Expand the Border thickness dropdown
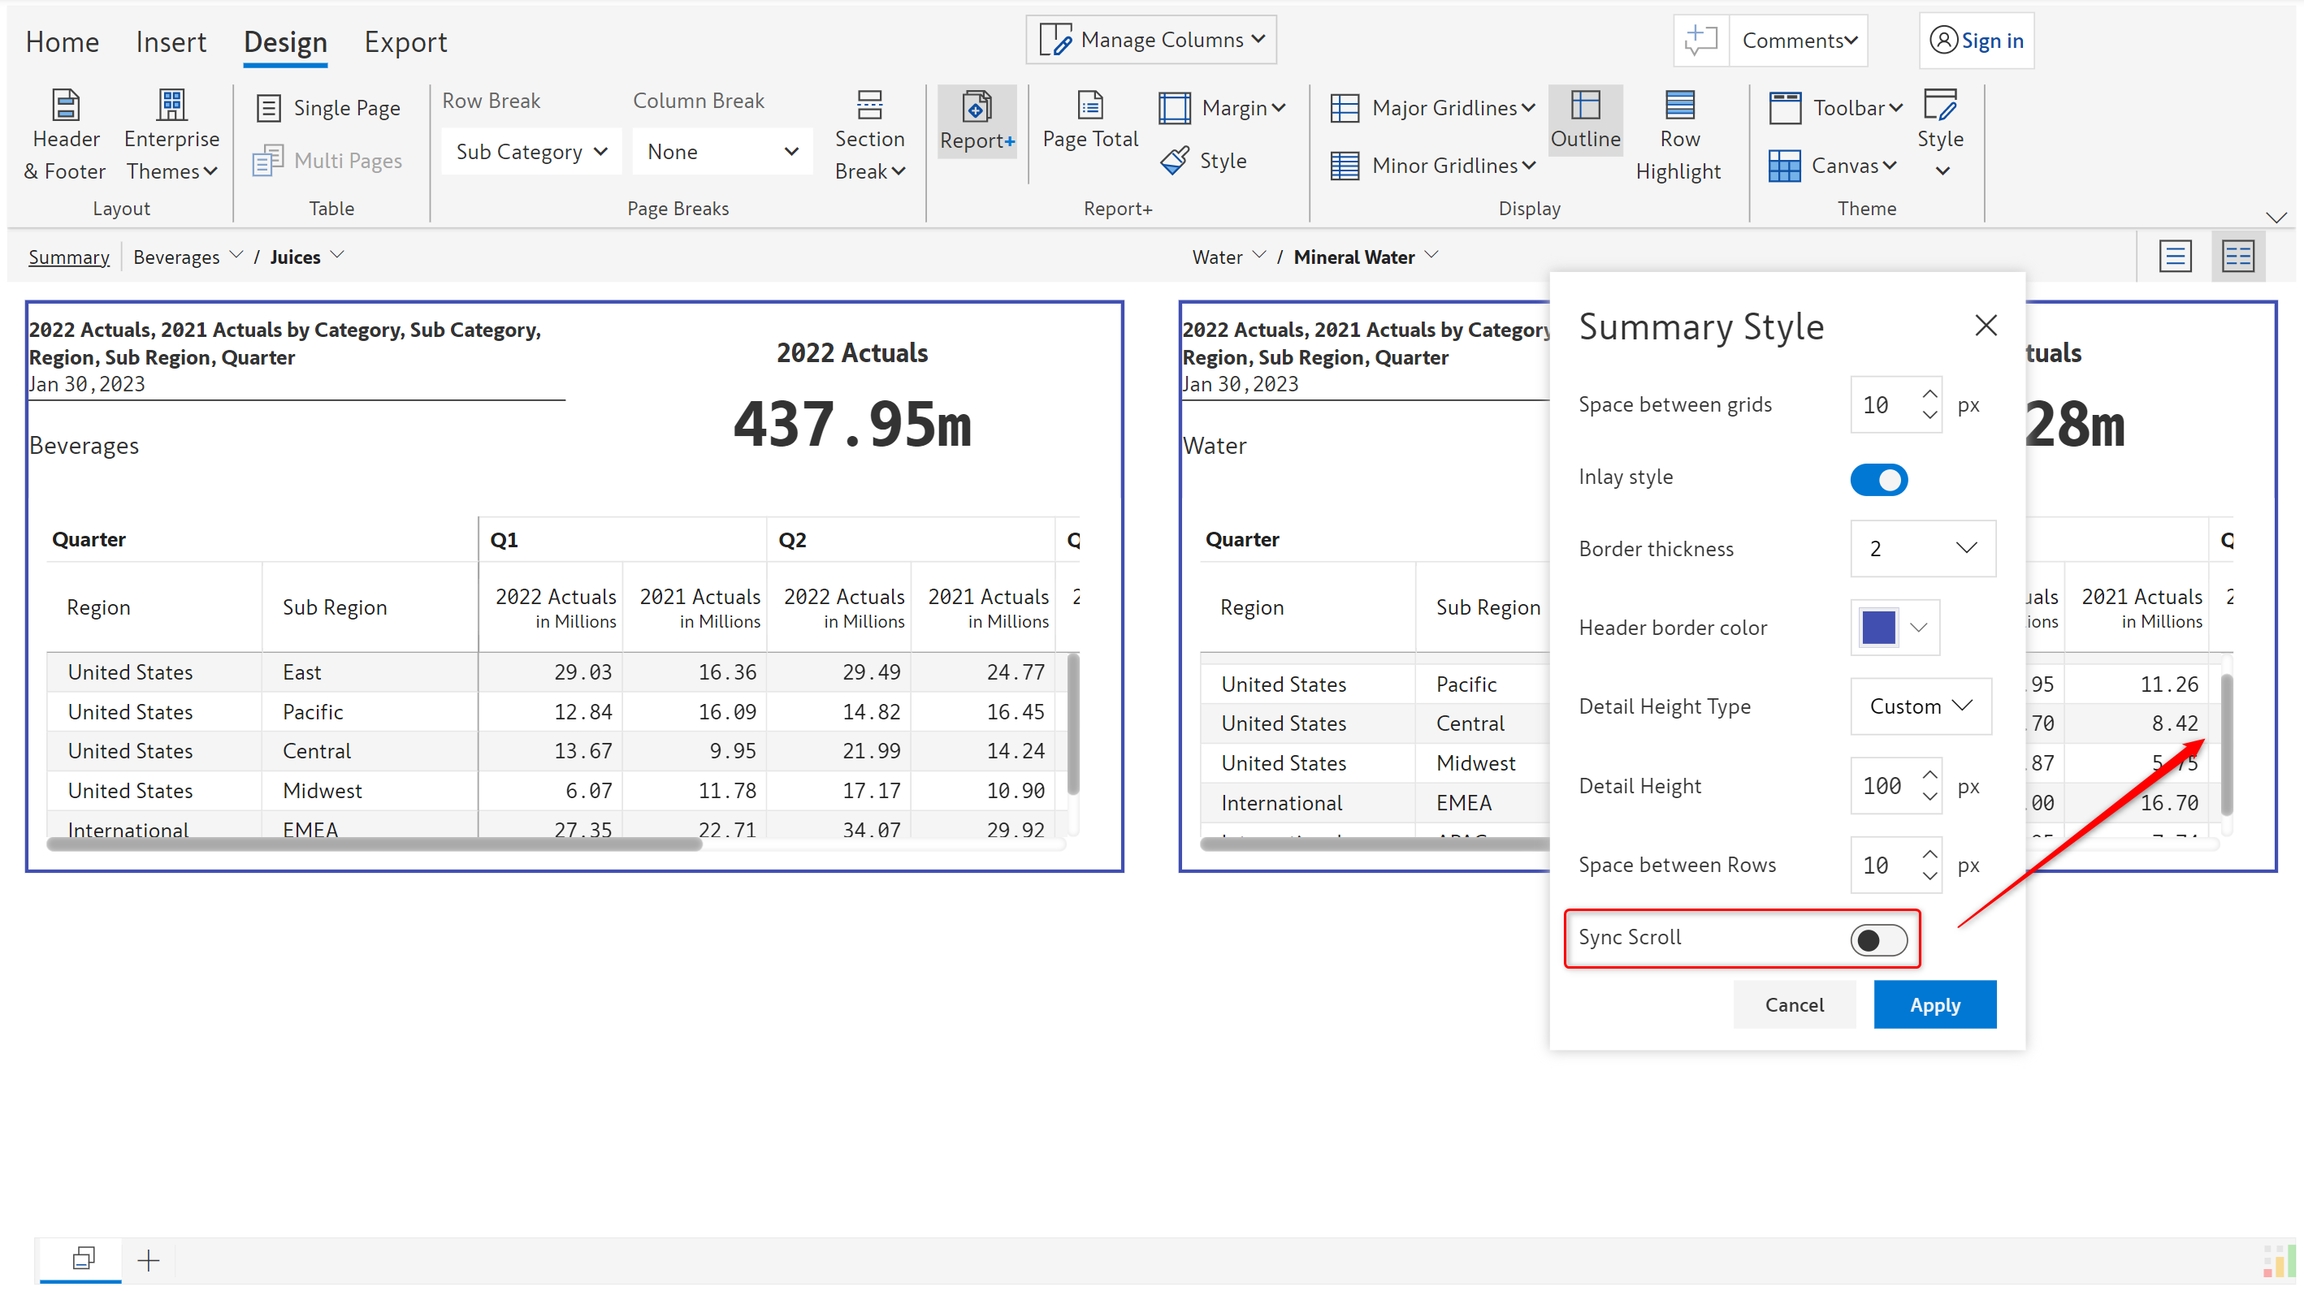2304x1291 pixels. pyautogui.click(x=1922, y=548)
